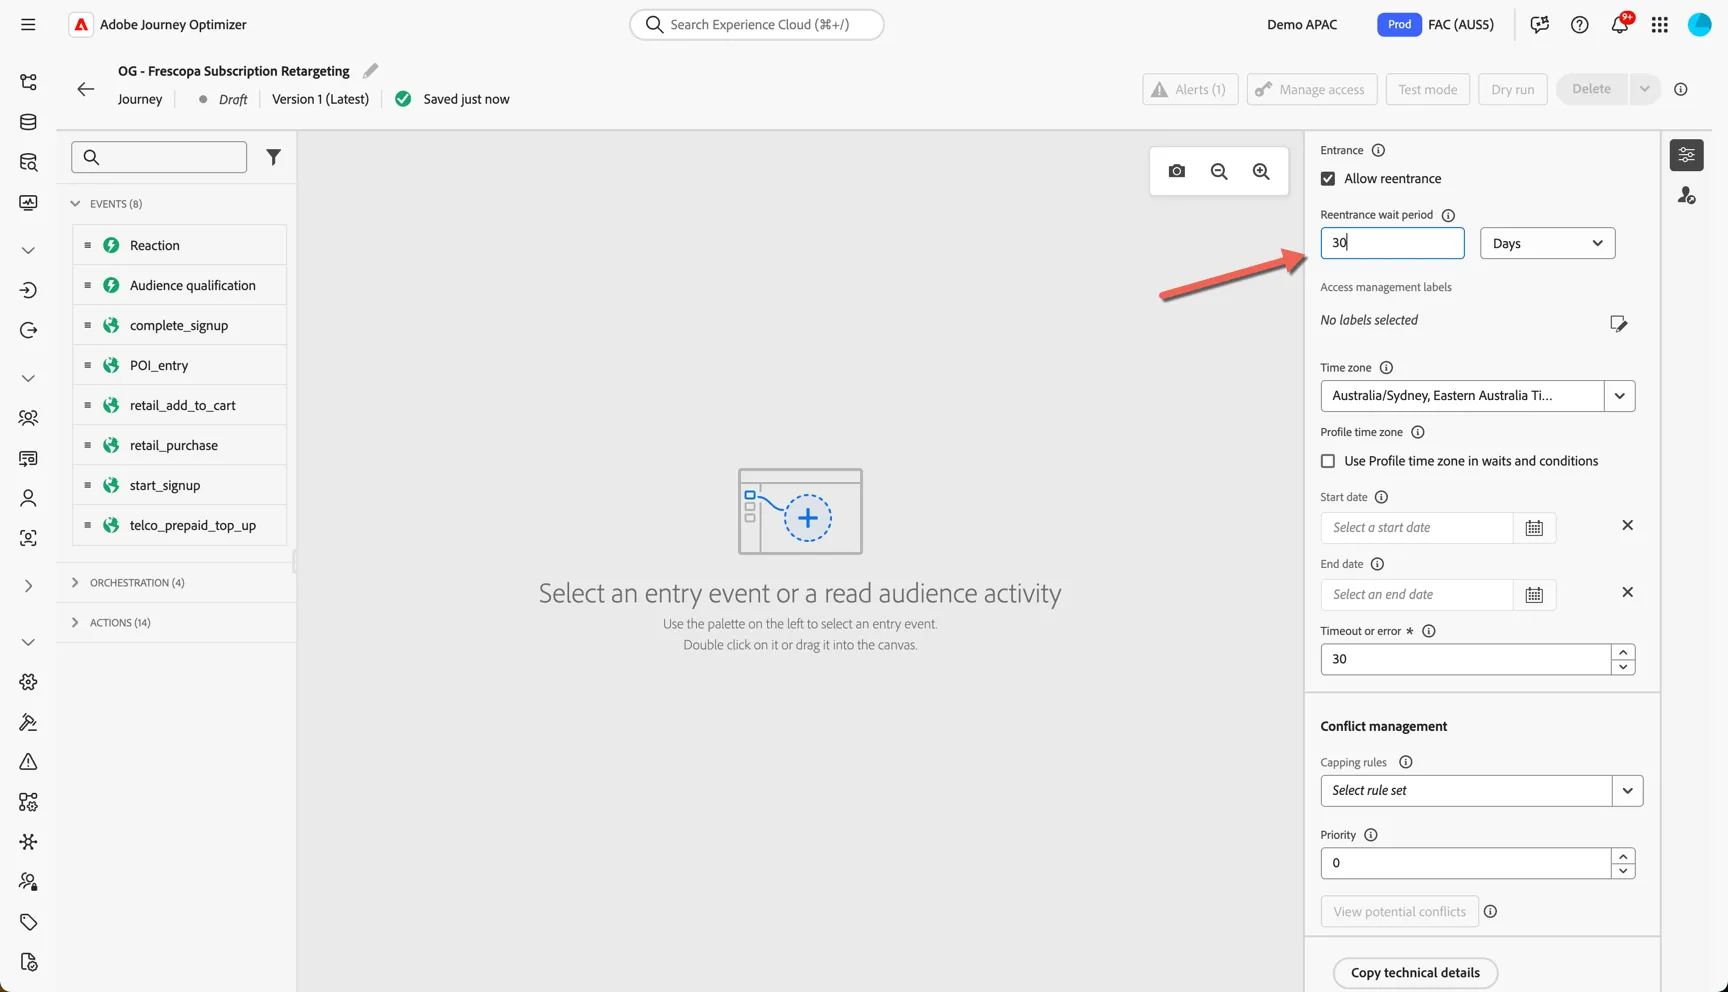This screenshot has height=992, width=1728.
Task: Open the Time zone dropdown arrow
Action: tap(1620, 396)
